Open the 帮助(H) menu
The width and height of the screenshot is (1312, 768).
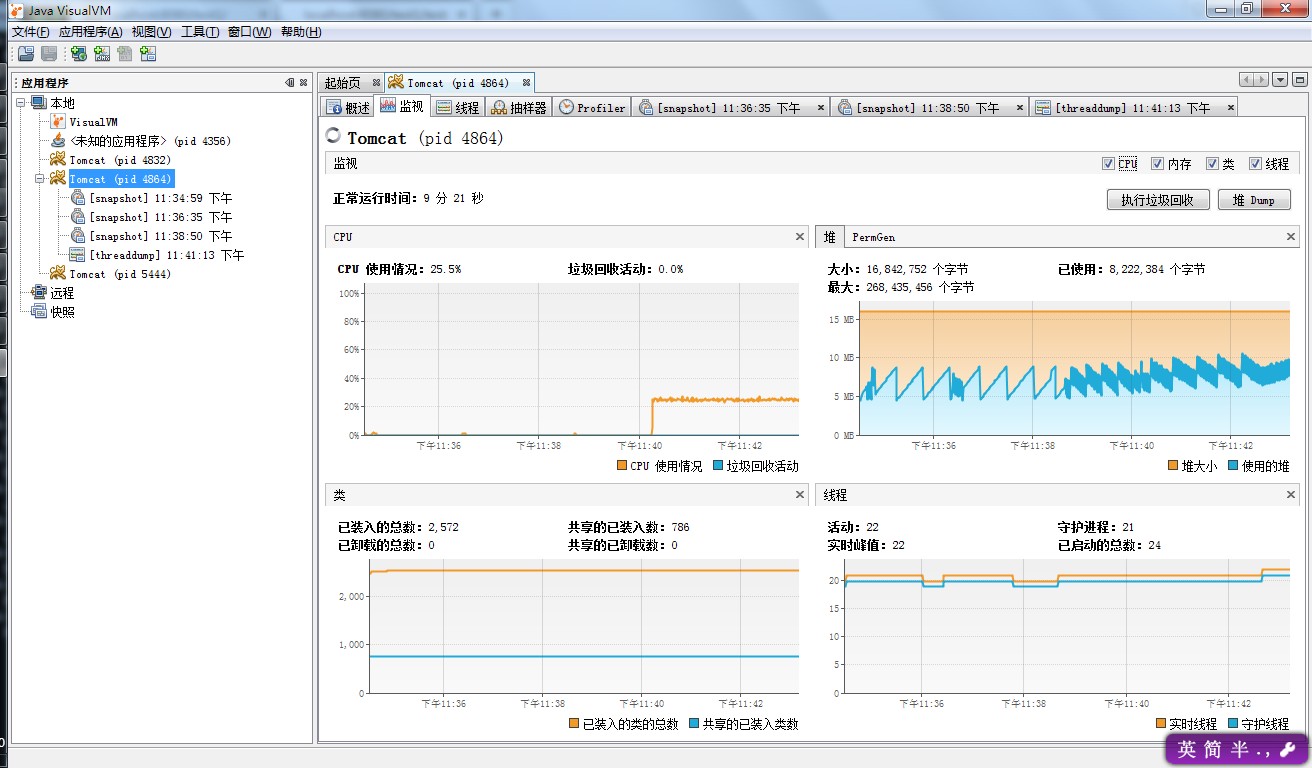[x=301, y=32]
